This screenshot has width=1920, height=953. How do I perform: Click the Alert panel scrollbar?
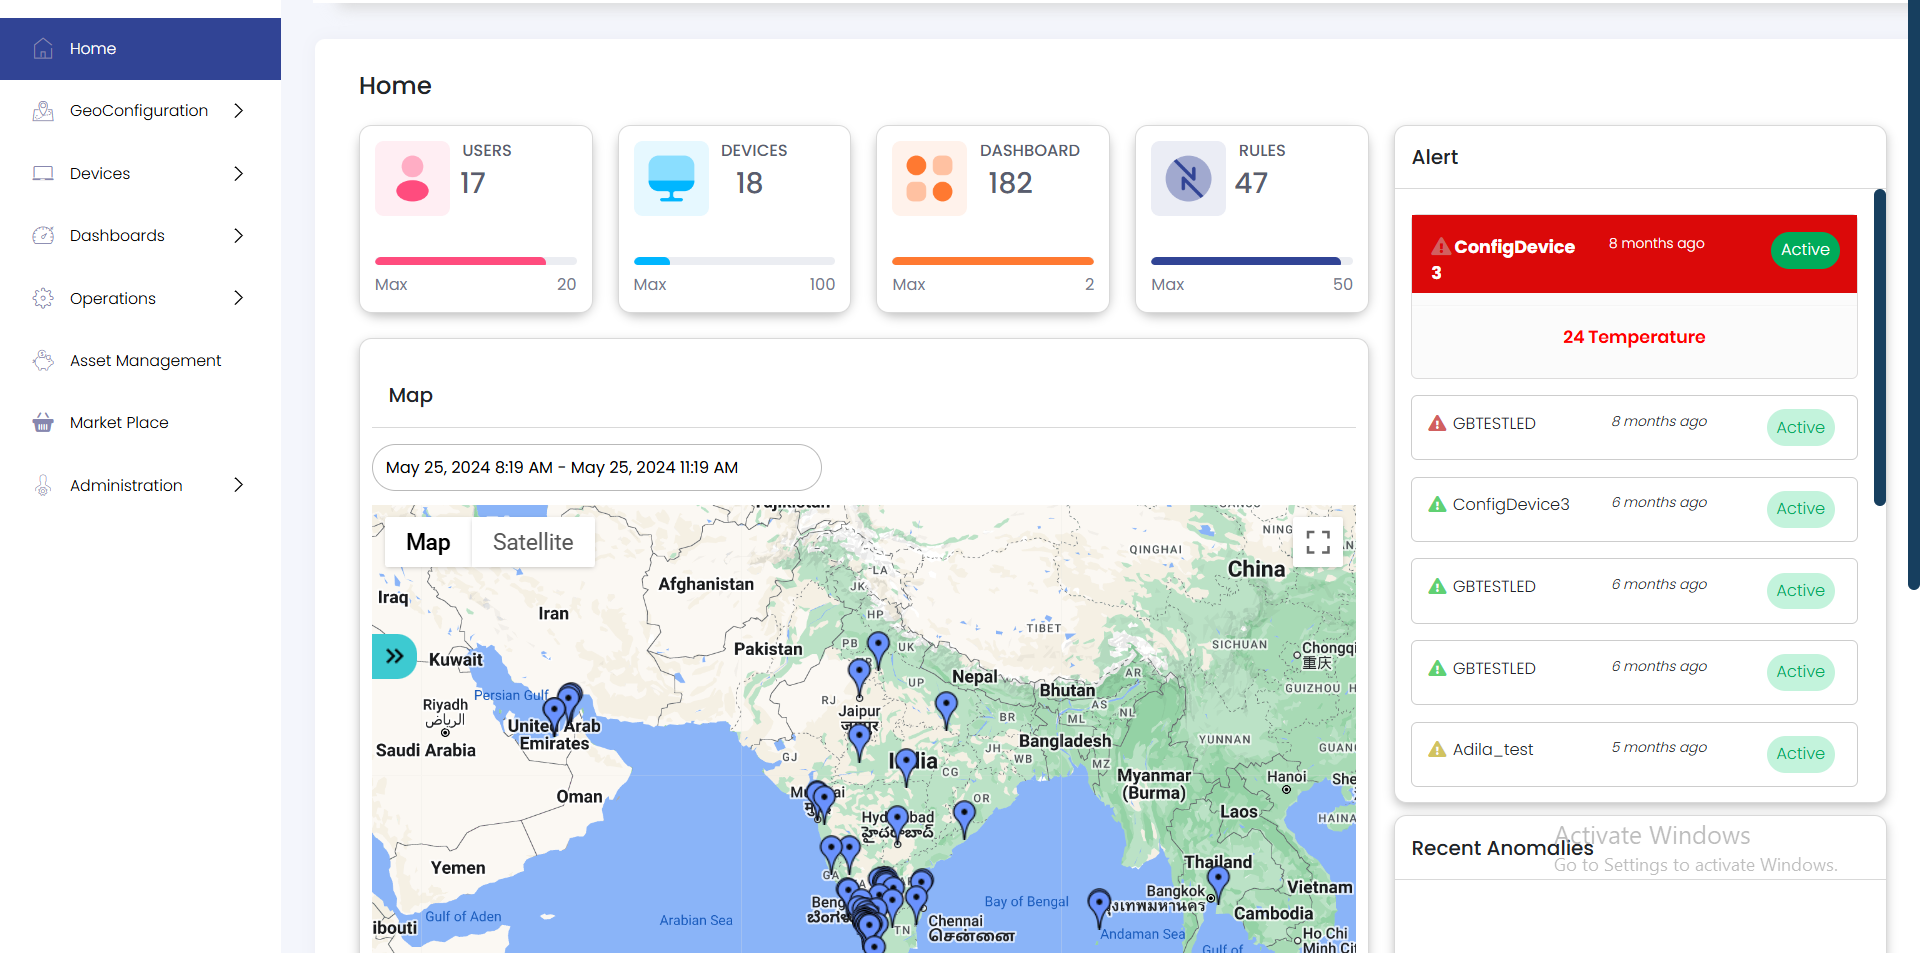1880,348
